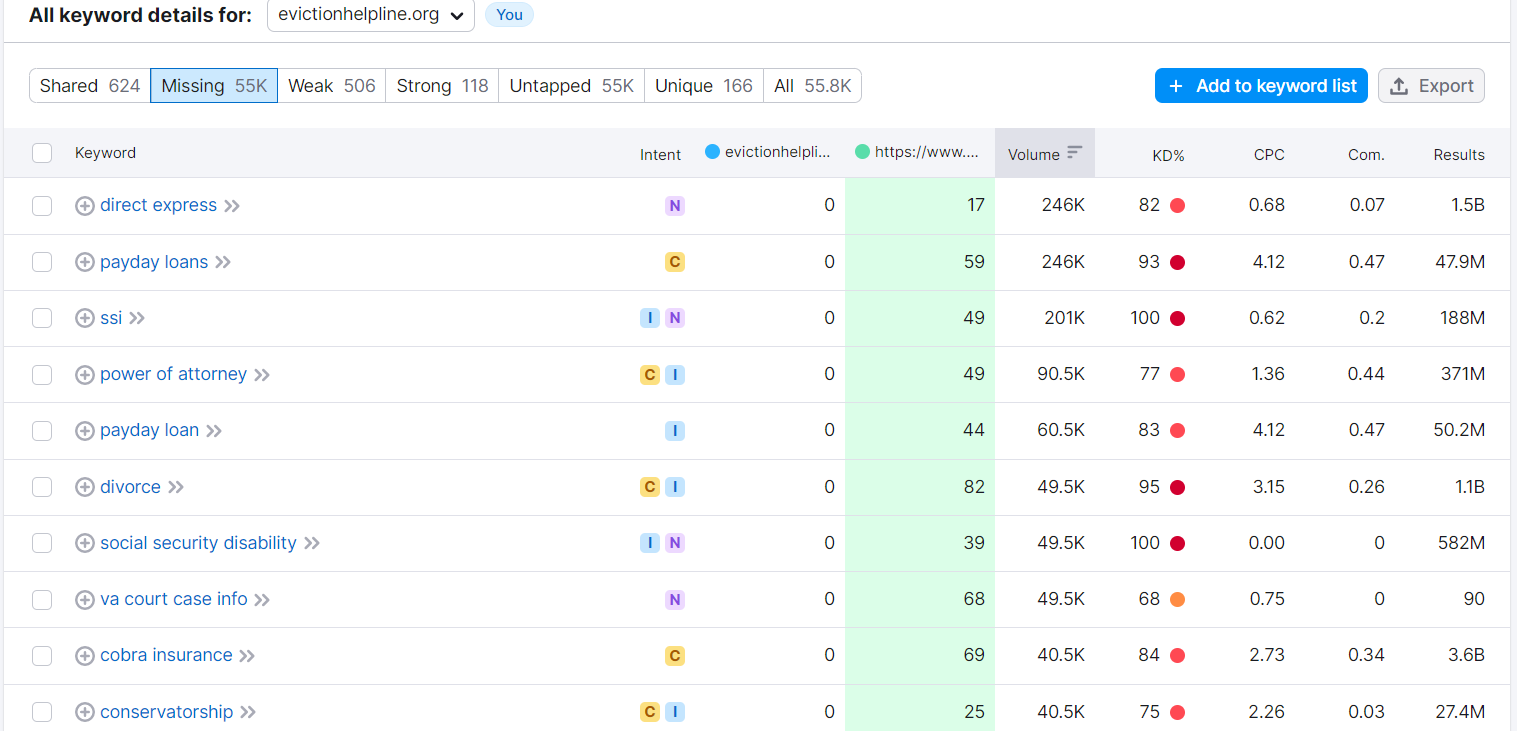Click double-chevron next to social security disability
This screenshot has height=731, width=1517.
(312, 543)
